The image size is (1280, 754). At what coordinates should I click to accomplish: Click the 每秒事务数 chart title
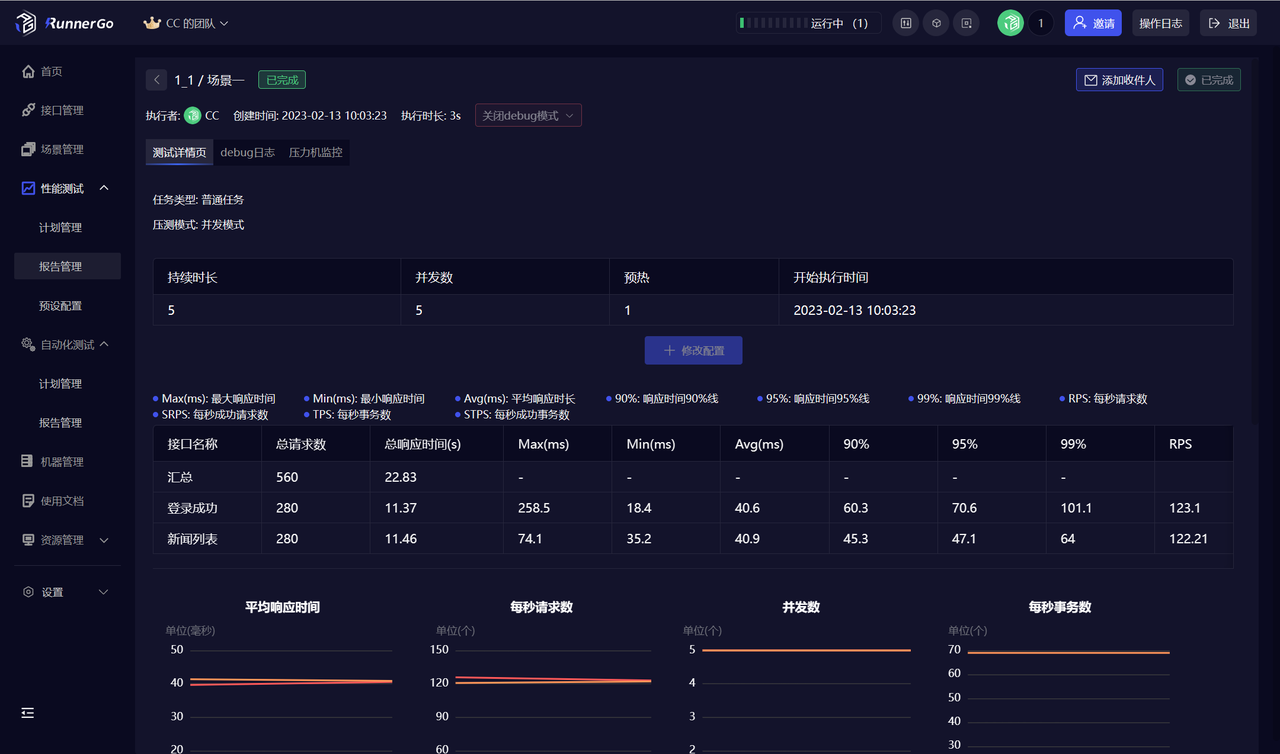tap(1060, 607)
